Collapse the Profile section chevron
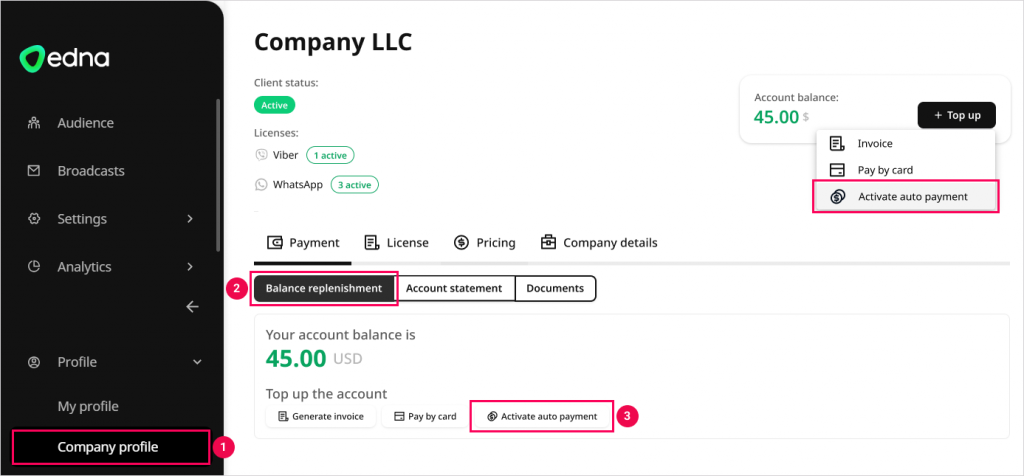The width and height of the screenshot is (1024, 476). [x=197, y=362]
